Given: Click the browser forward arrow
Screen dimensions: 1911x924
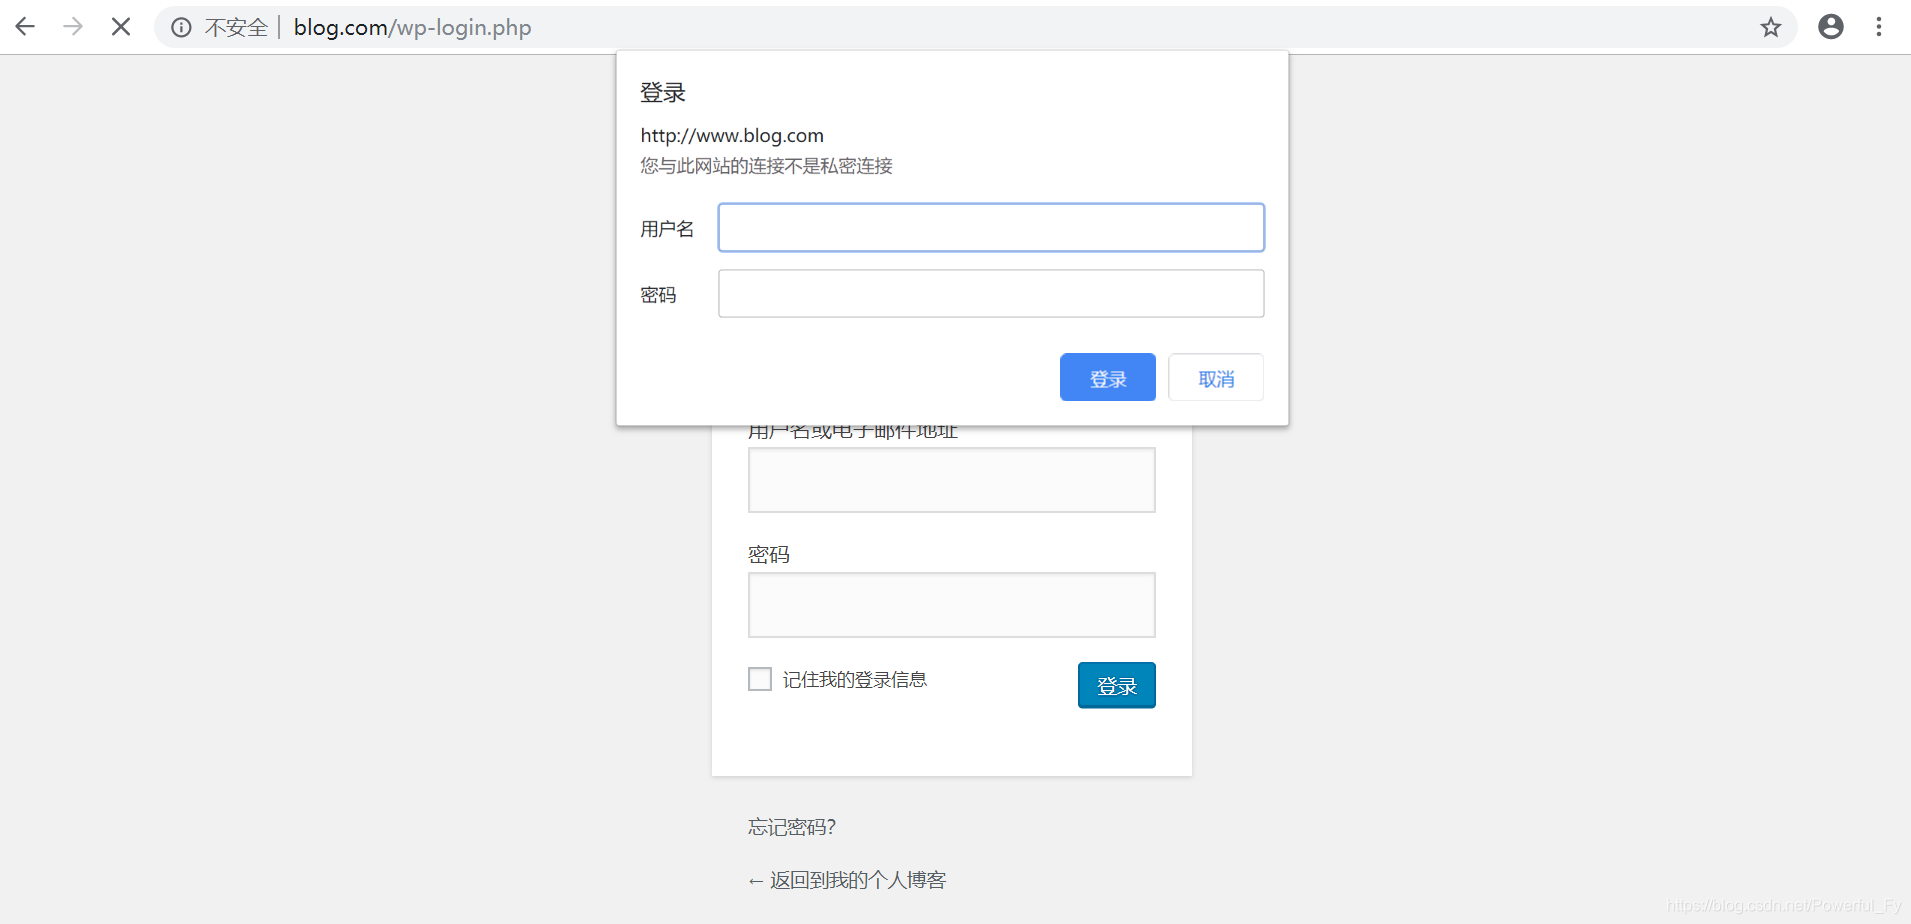Looking at the screenshot, I should [73, 27].
